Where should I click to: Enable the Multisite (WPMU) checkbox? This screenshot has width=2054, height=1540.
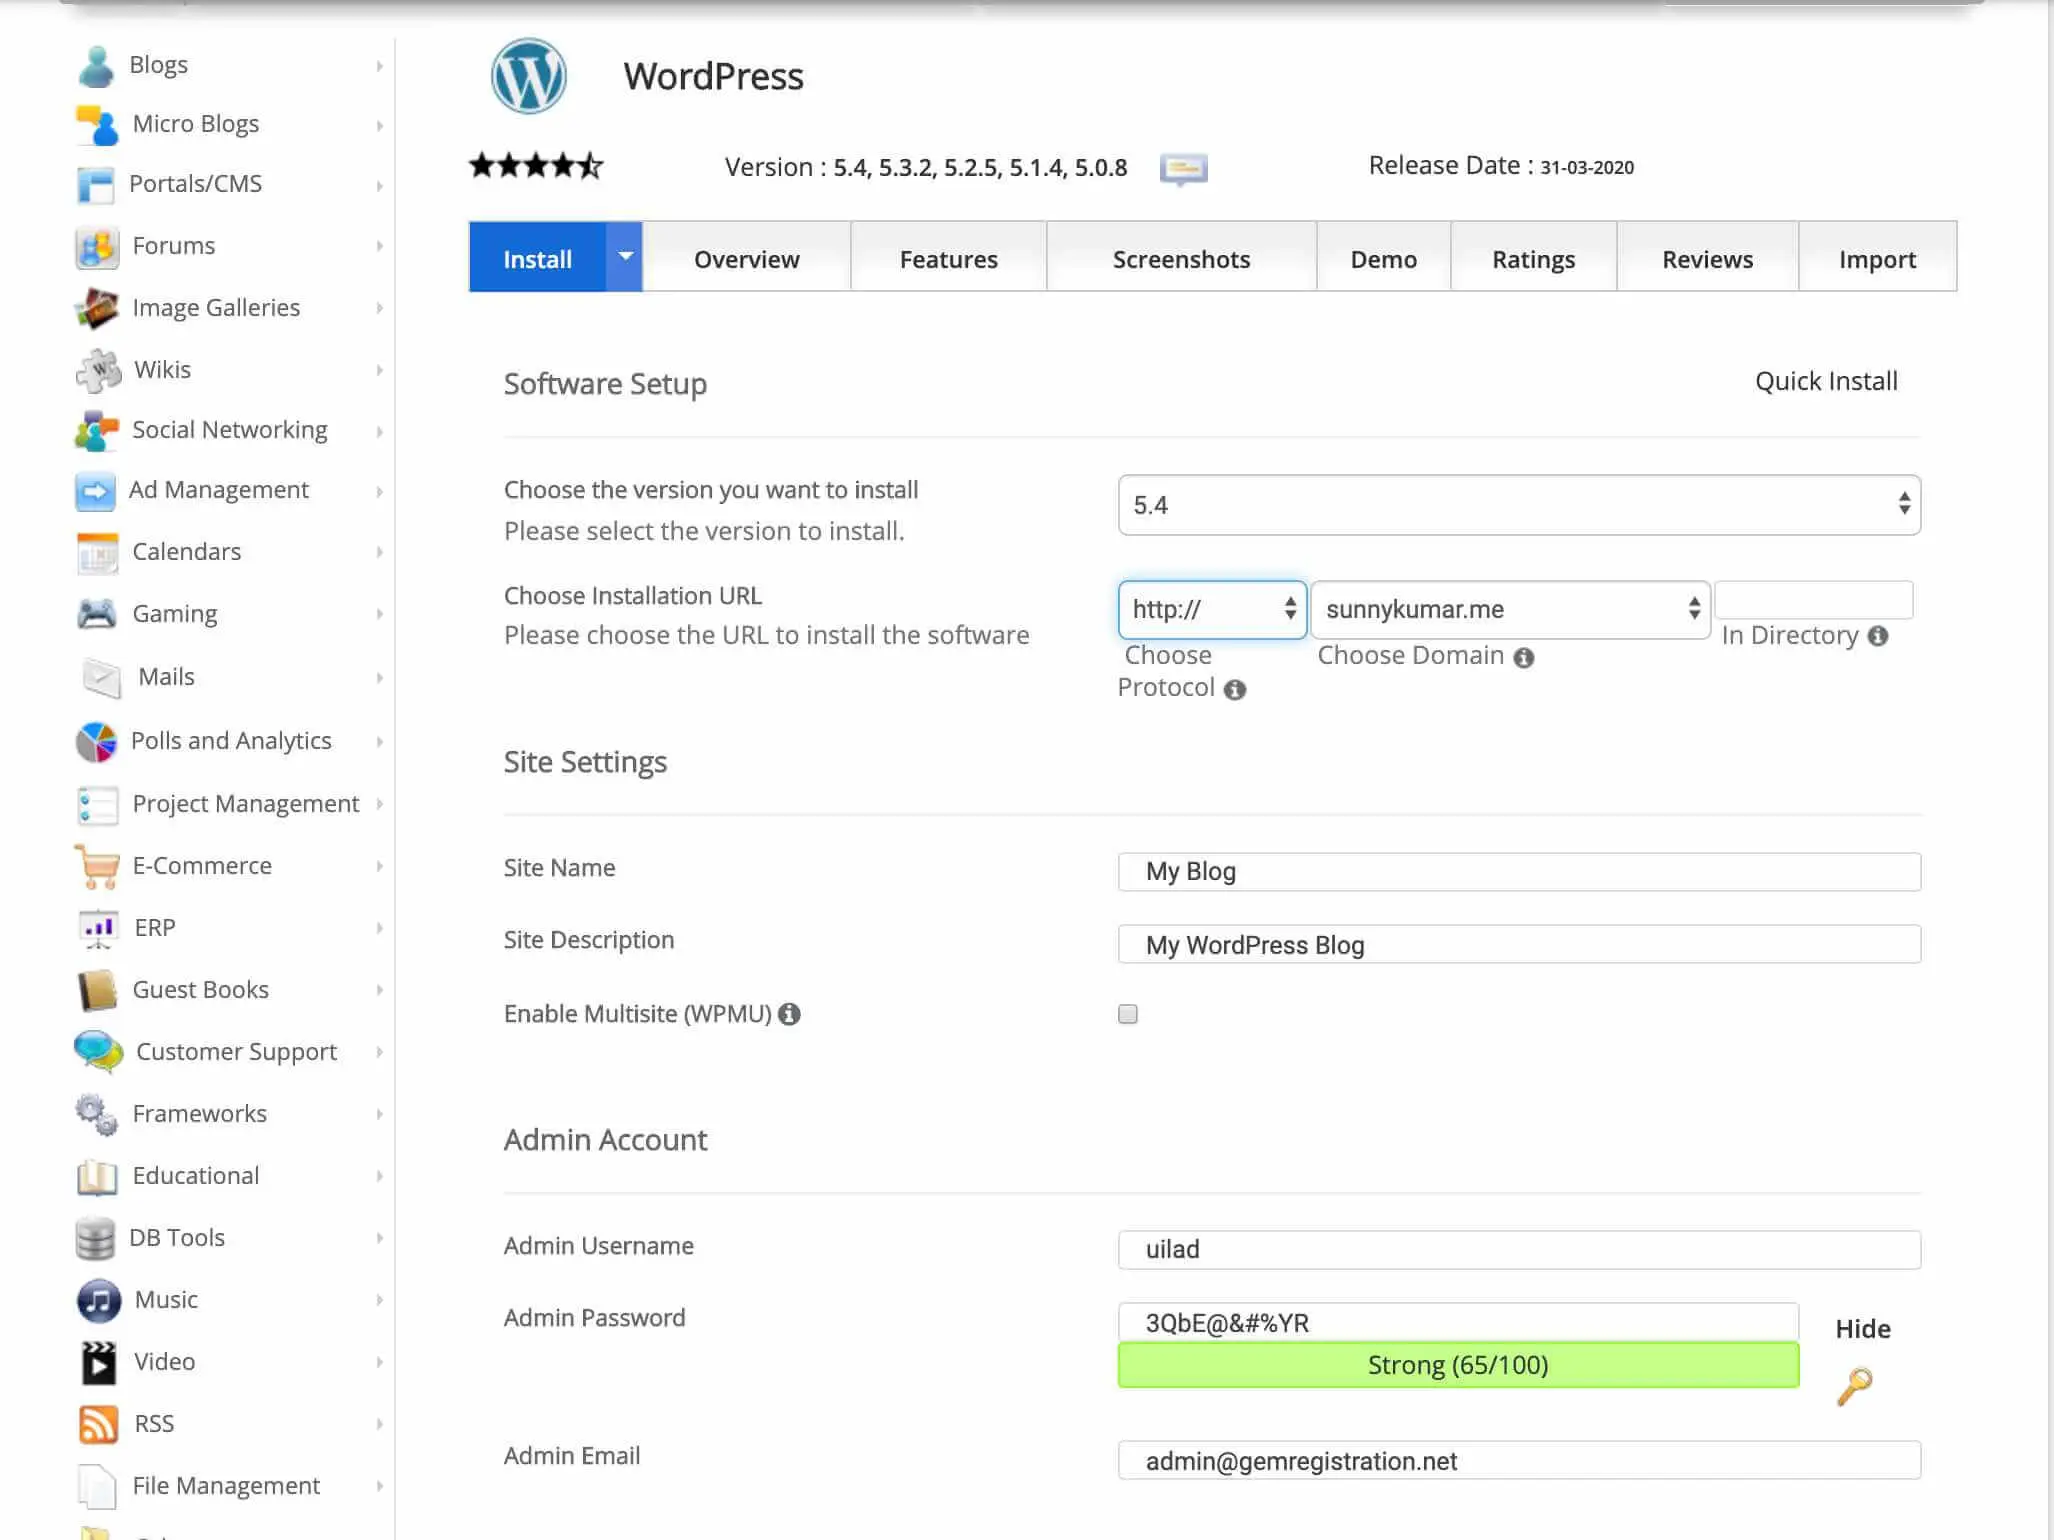pos(1128,1014)
